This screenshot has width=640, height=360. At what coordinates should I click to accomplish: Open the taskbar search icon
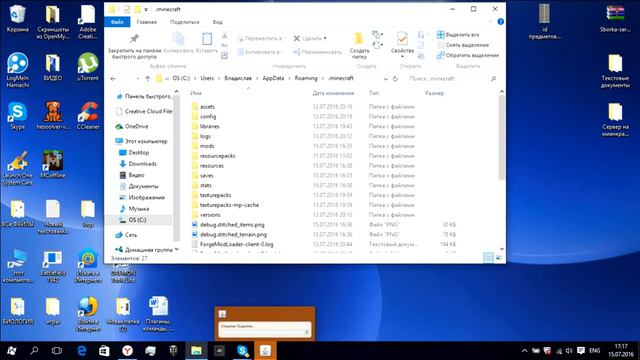click(34, 351)
